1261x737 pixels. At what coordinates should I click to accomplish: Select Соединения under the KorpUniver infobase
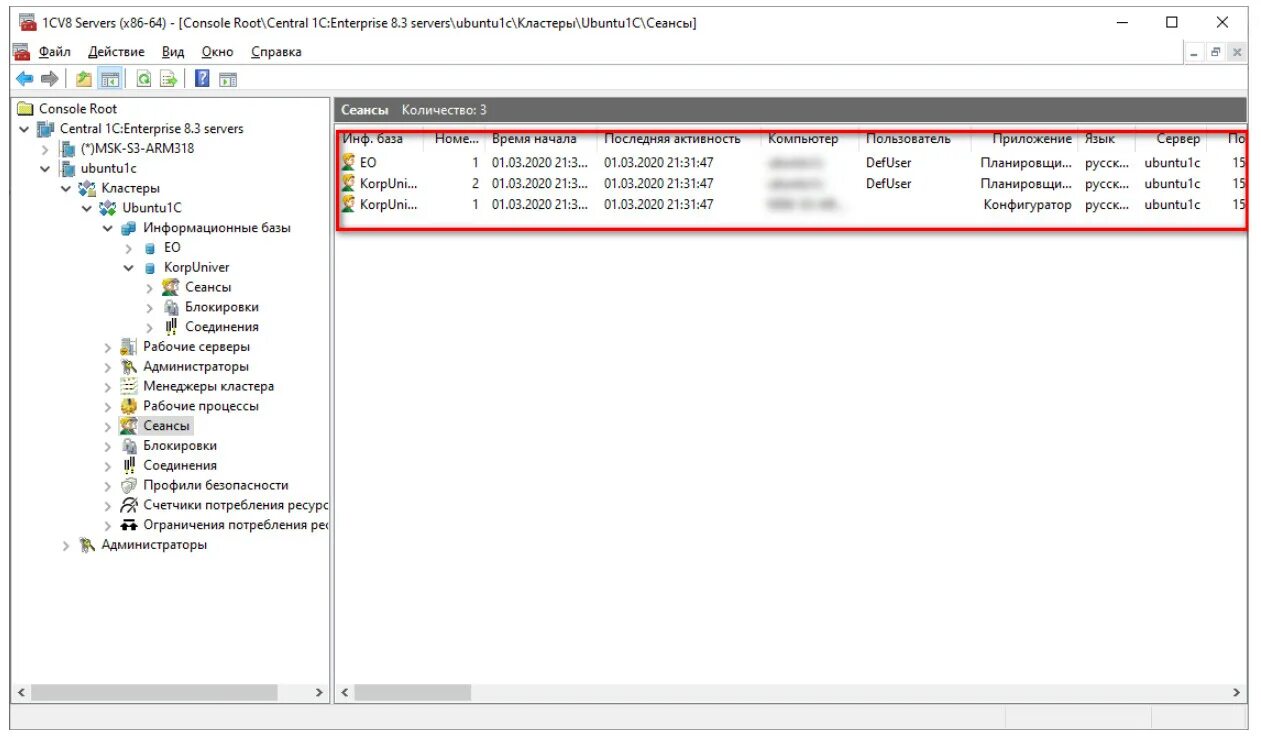[221, 327]
